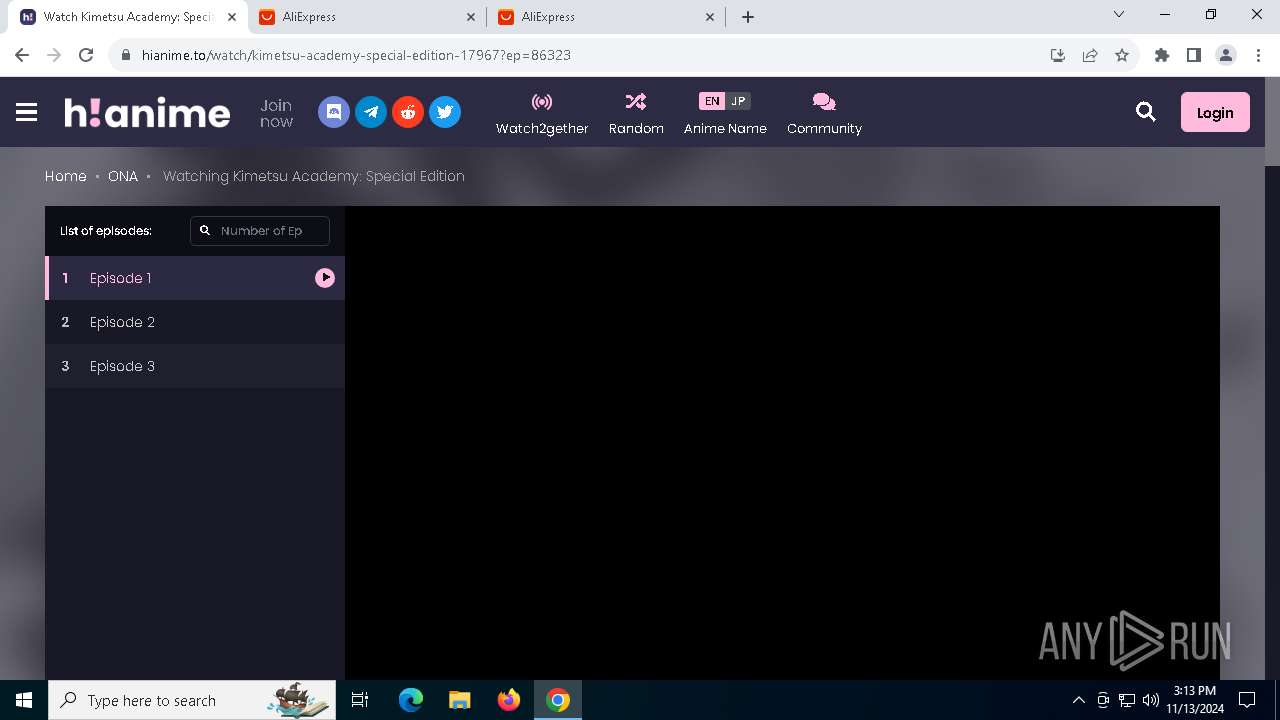
Task: Open the notification center
Action: coord(1247,700)
